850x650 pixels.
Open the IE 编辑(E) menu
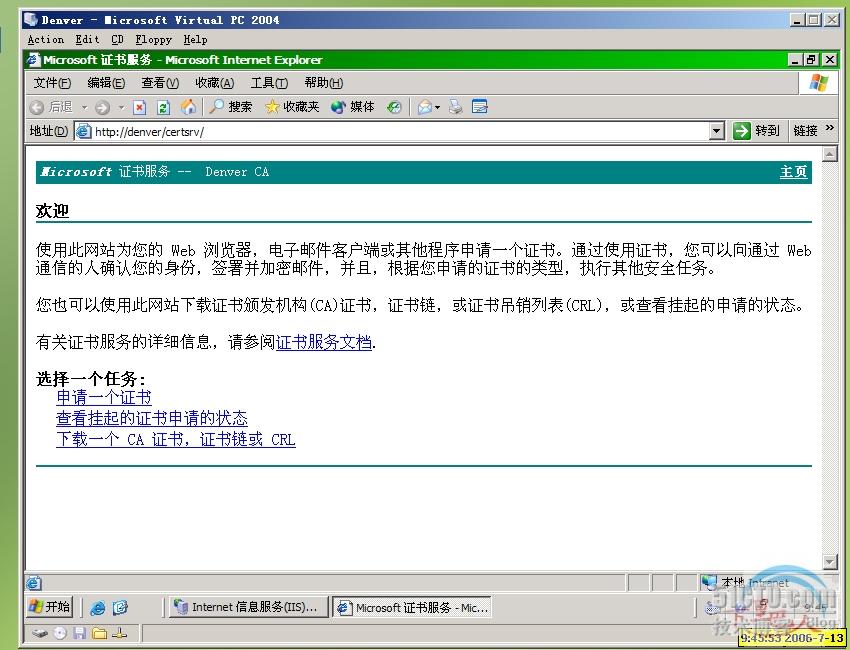[106, 83]
